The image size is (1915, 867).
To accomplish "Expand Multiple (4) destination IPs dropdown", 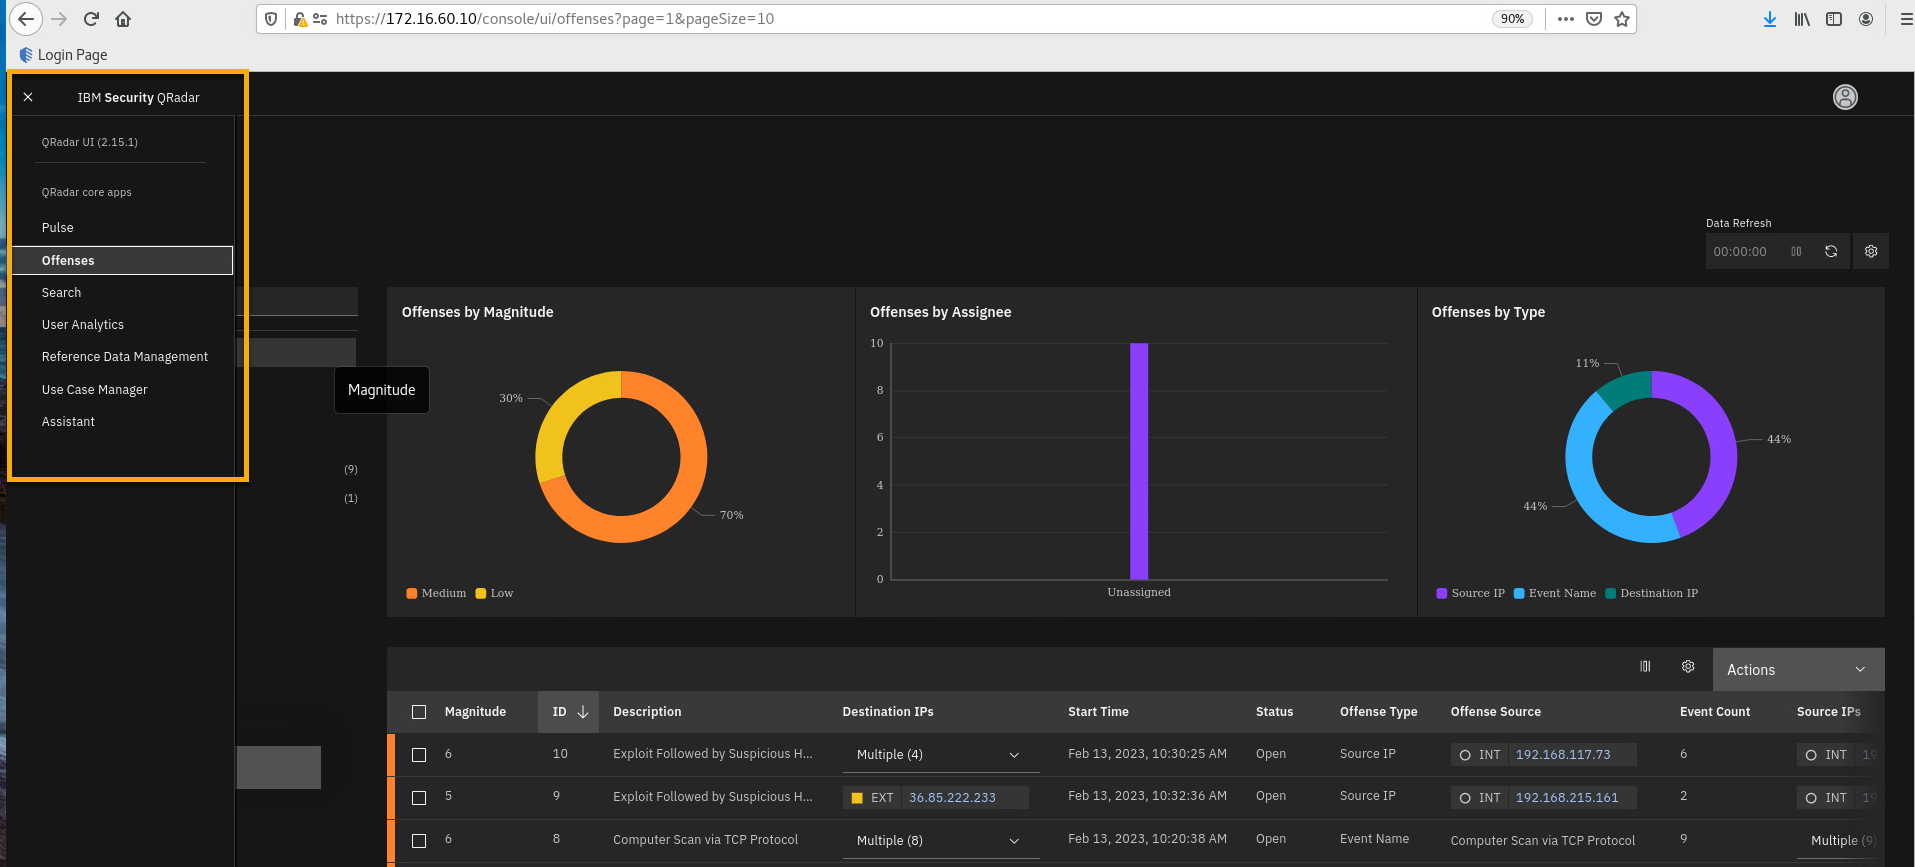I will pyautogui.click(x=941, y=755).
